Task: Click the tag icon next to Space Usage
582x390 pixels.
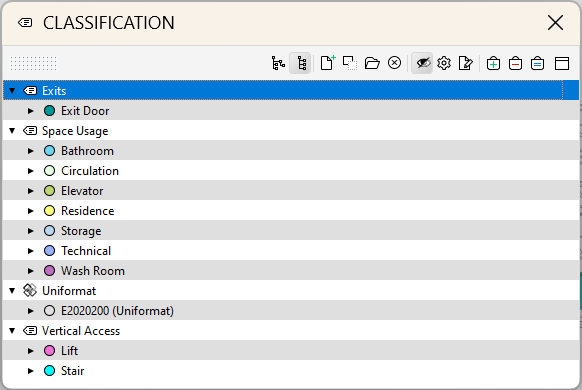Action: coord(30,131)
